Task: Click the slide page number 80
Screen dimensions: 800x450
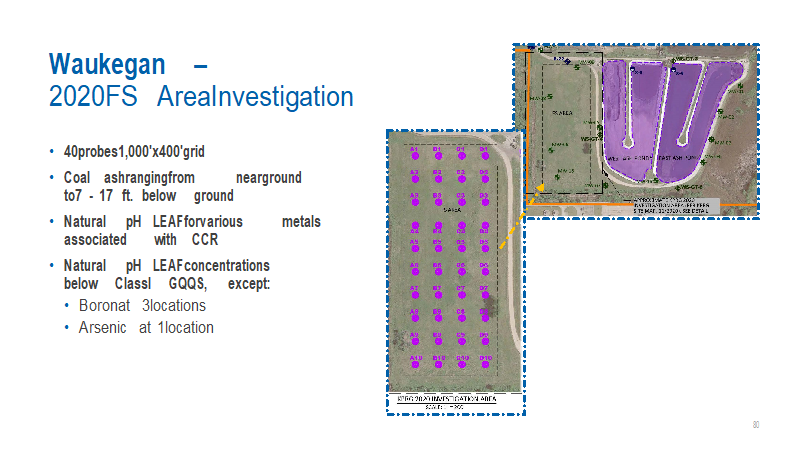Action: (756, 426)
